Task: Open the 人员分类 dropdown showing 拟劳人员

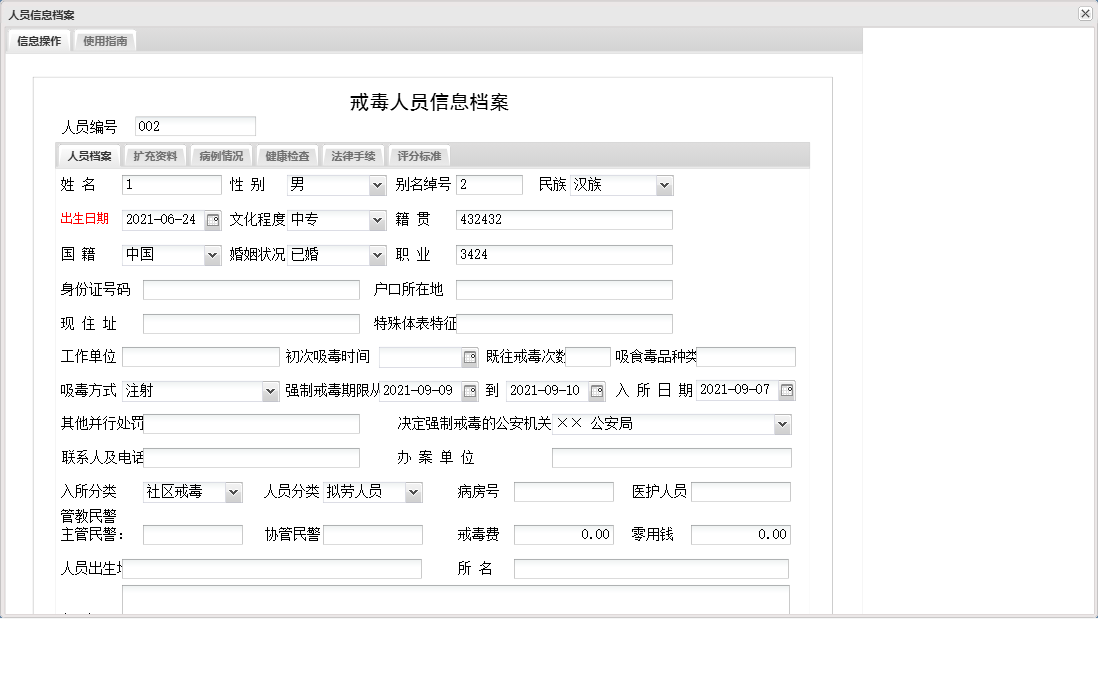Action: coord(413,491)
